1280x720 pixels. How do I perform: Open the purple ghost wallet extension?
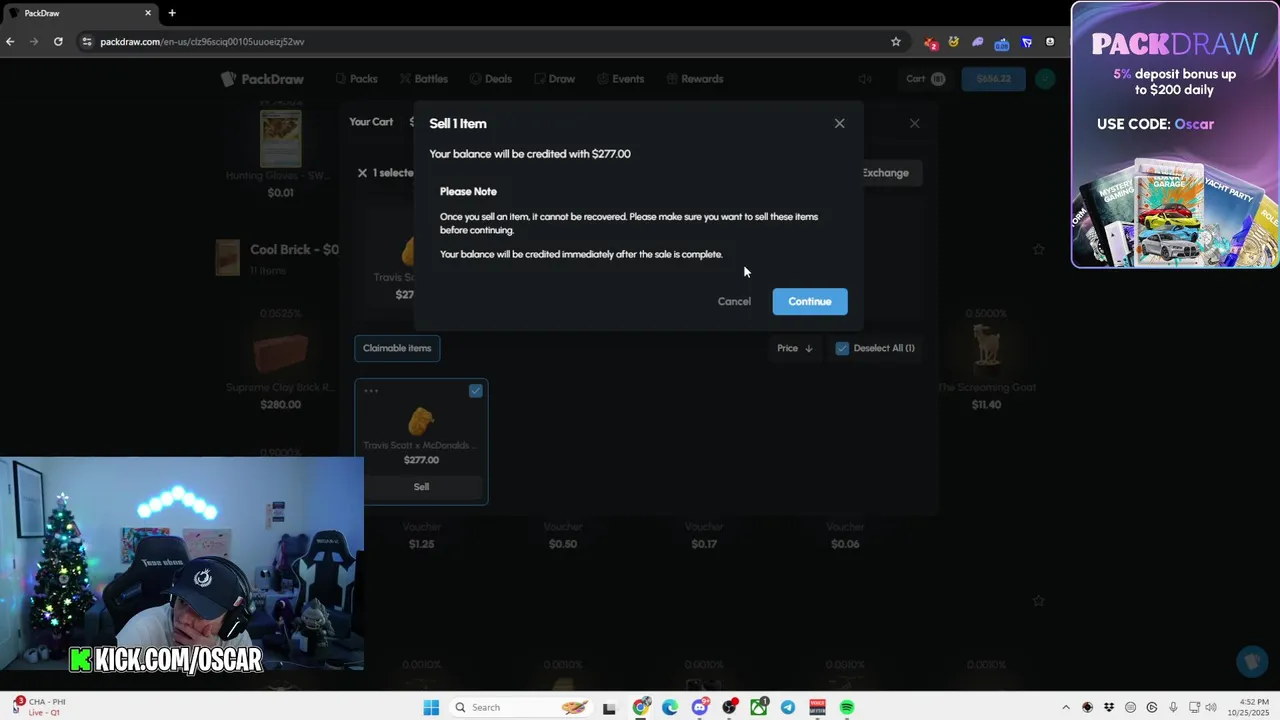pyautogui.click(x=978, y=42)
